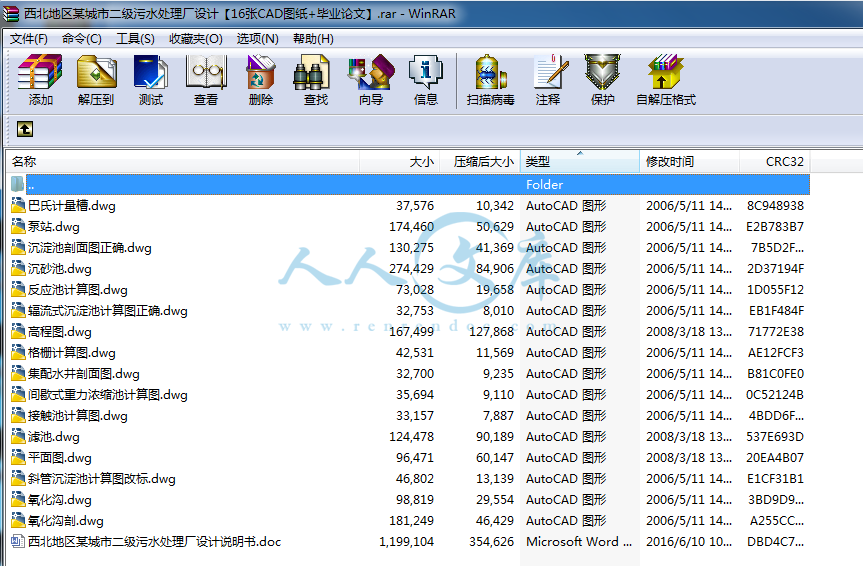Screen dimensions: 863x566
Task: Open the 收藏夹(O) menu
Action: click(x=195, y=39)
